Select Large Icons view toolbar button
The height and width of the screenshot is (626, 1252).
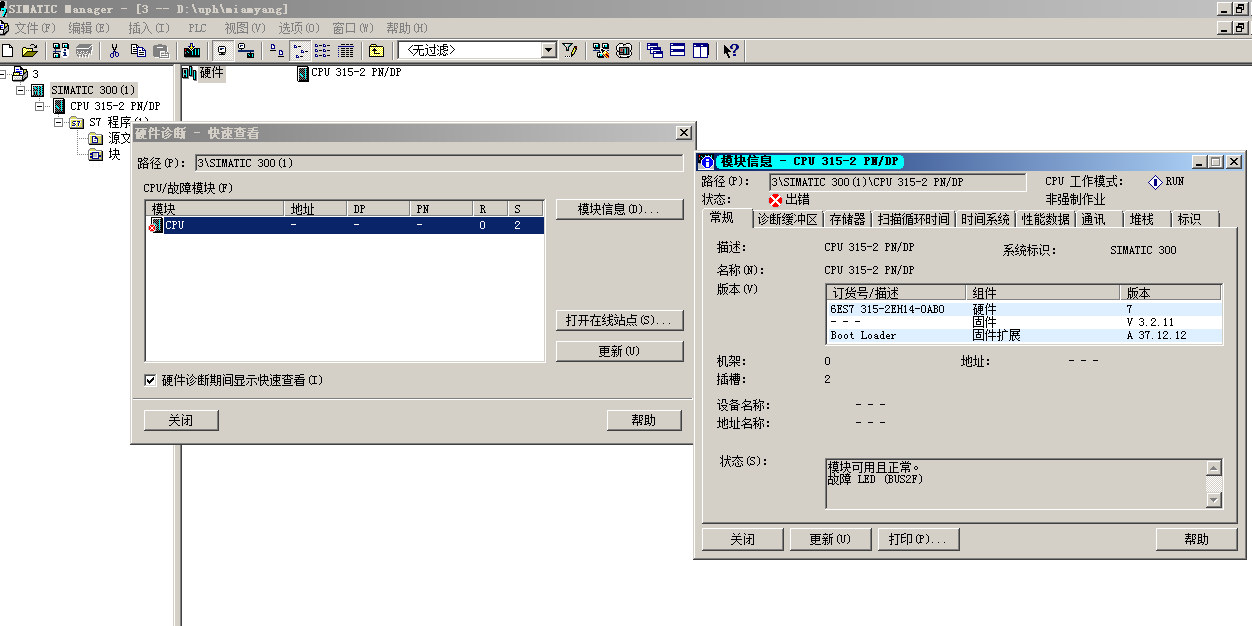277,50
